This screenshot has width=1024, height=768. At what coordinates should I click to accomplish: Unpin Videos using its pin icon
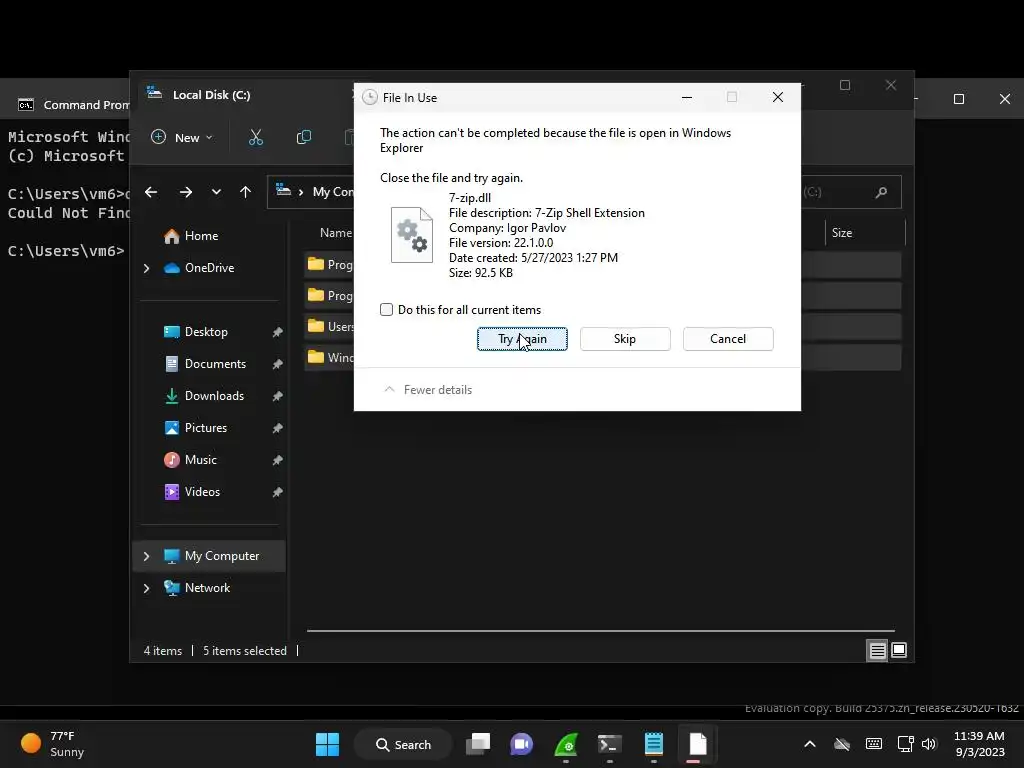(x=278, y=492)
